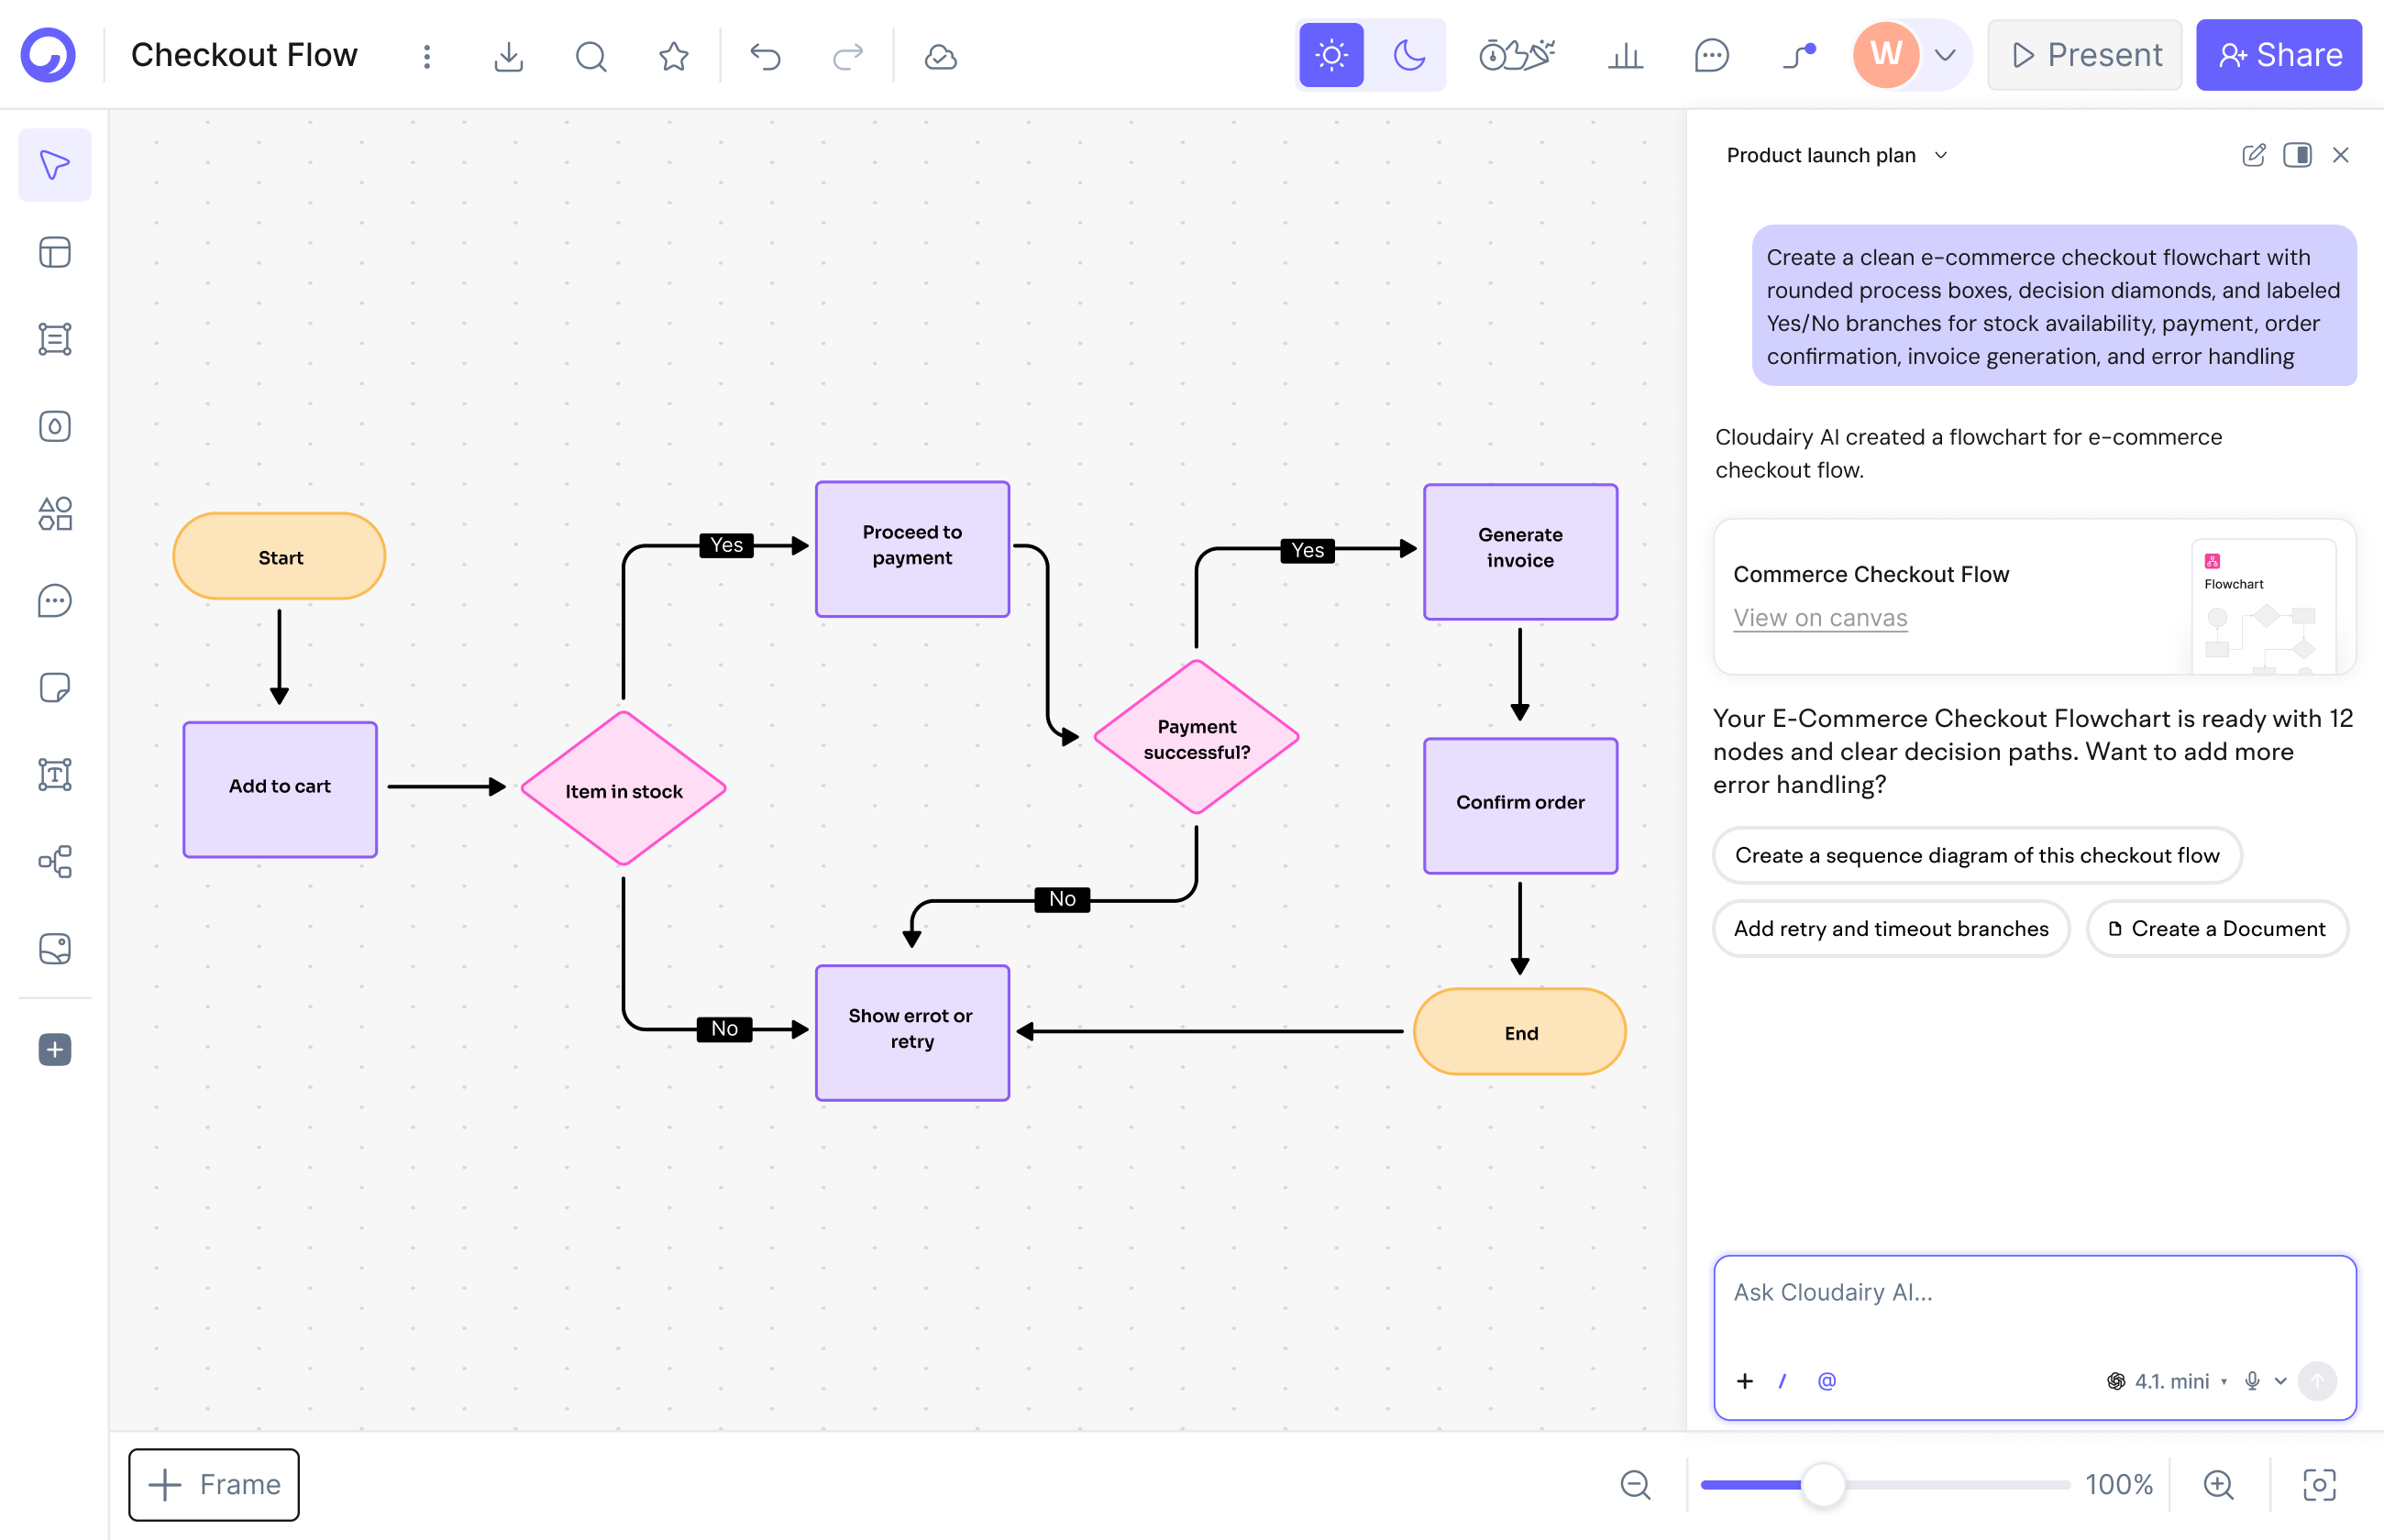The width and height of the screenshot is (2384, 1540).
Task: Click the Present button
Action: [x=2084, y=55]
